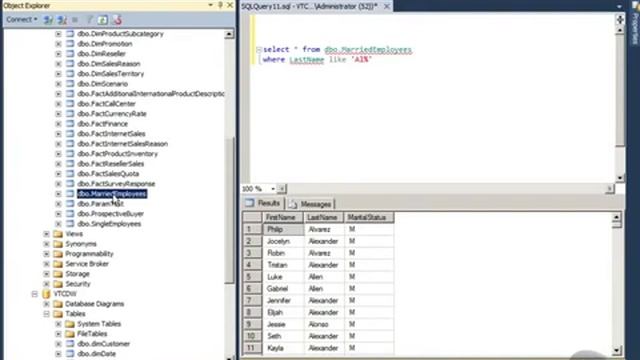Select dbo.ProspectiveBuyer table
The height and width of the screenshot is (360, 640).
pyautogui.click(x=111, y=214)
